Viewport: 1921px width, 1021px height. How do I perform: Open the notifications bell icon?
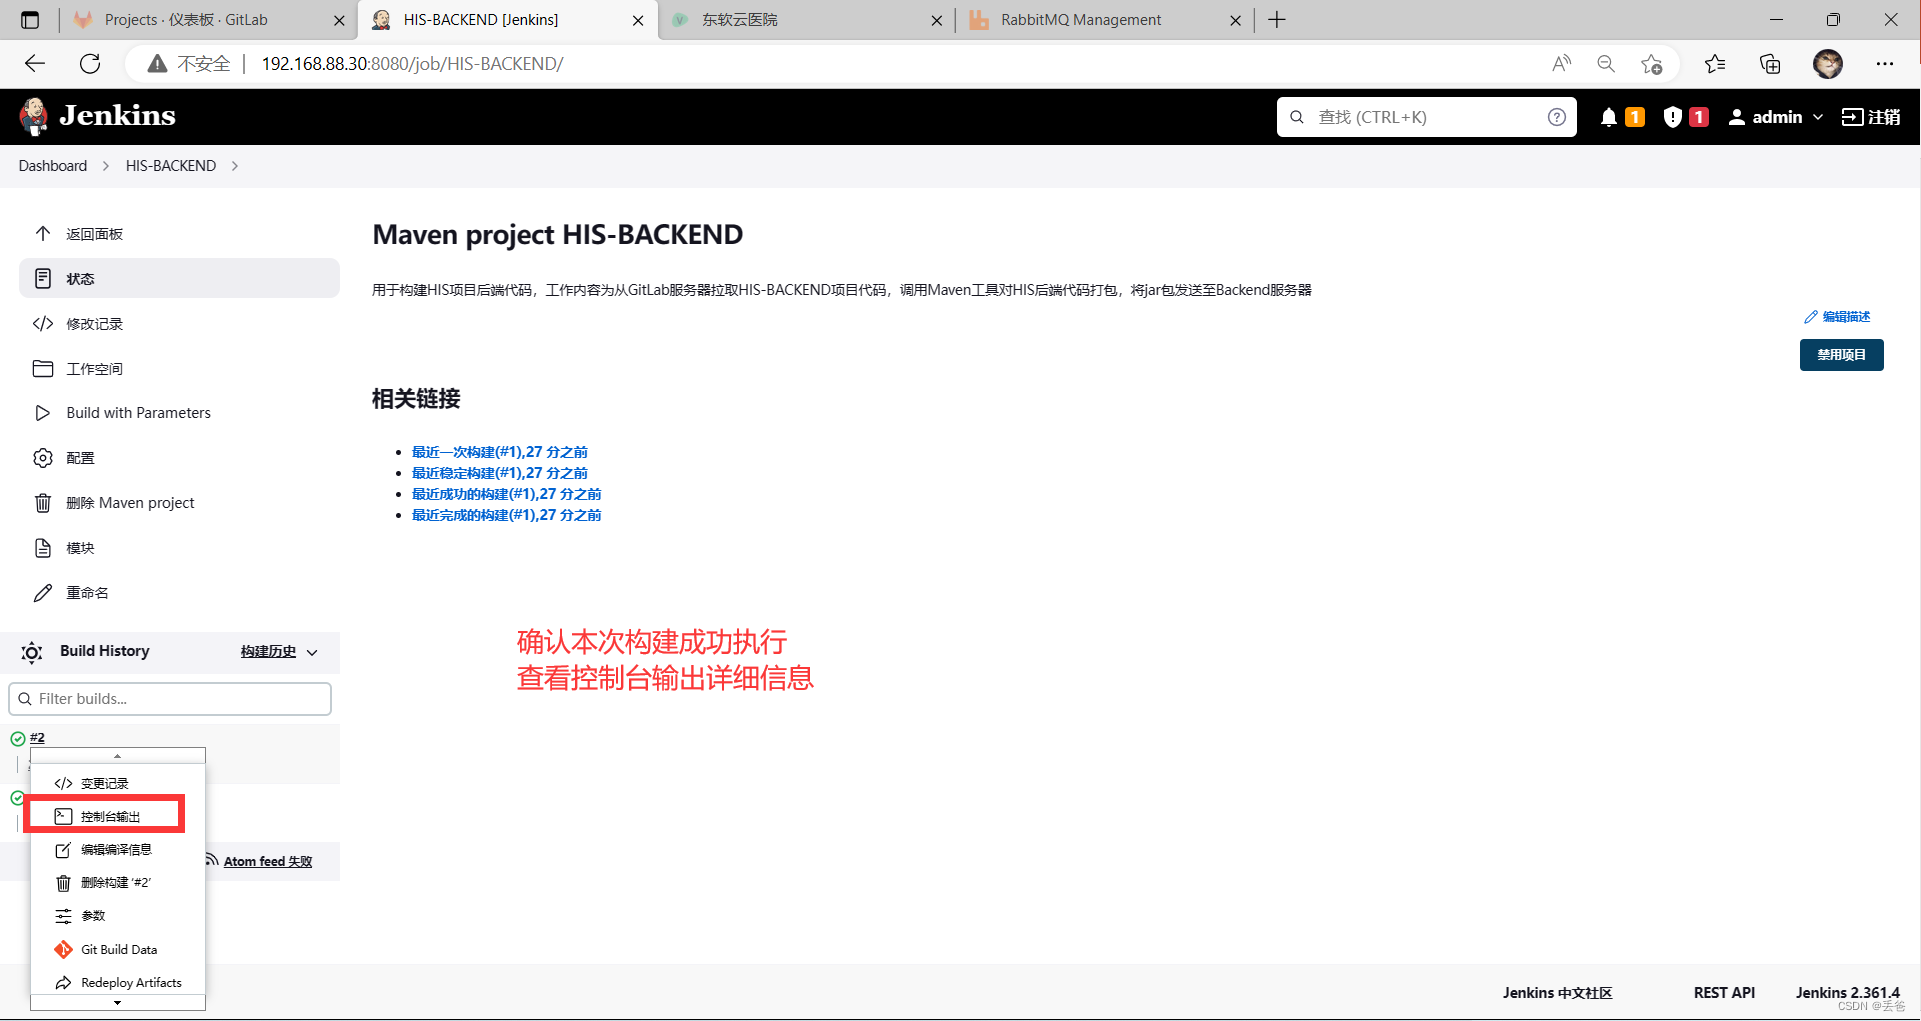coord(1608,117)
